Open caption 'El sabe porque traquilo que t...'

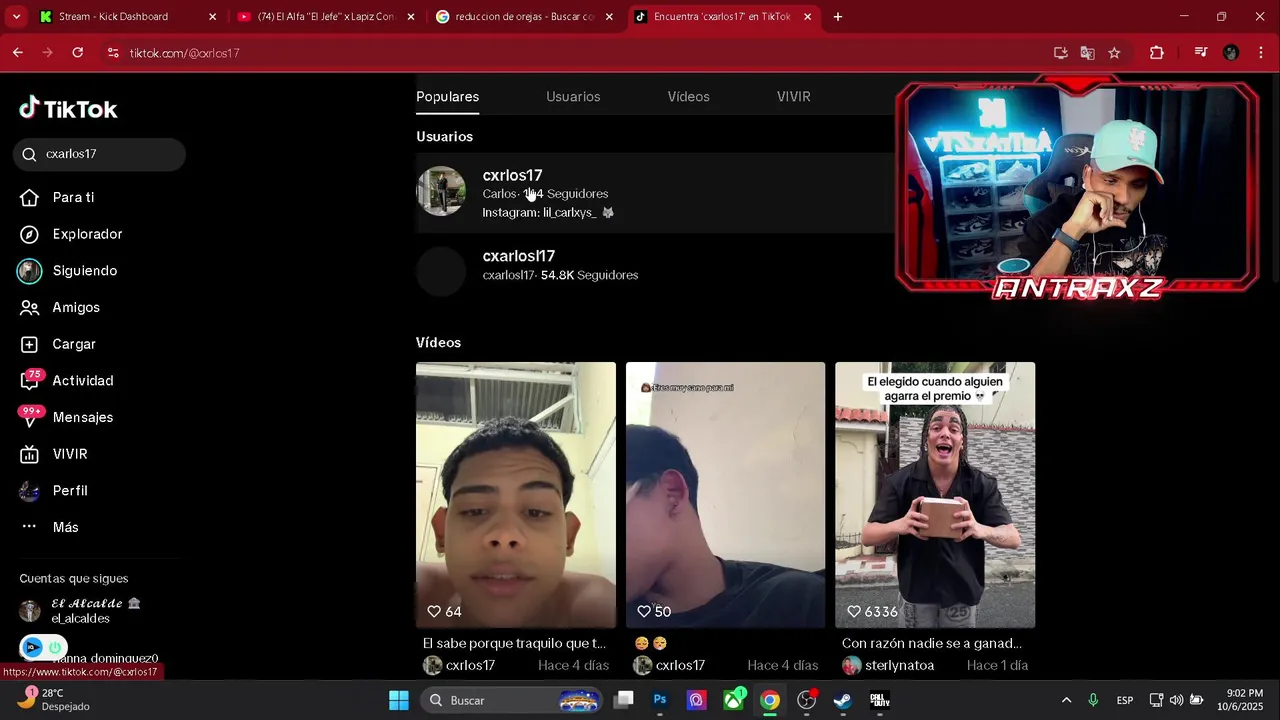tap(514, 643)
